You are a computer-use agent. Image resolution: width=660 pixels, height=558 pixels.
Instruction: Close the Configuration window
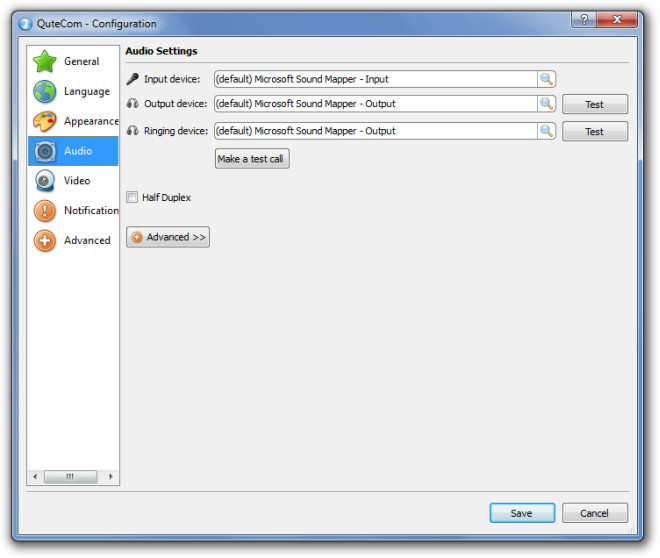[617, 19]
